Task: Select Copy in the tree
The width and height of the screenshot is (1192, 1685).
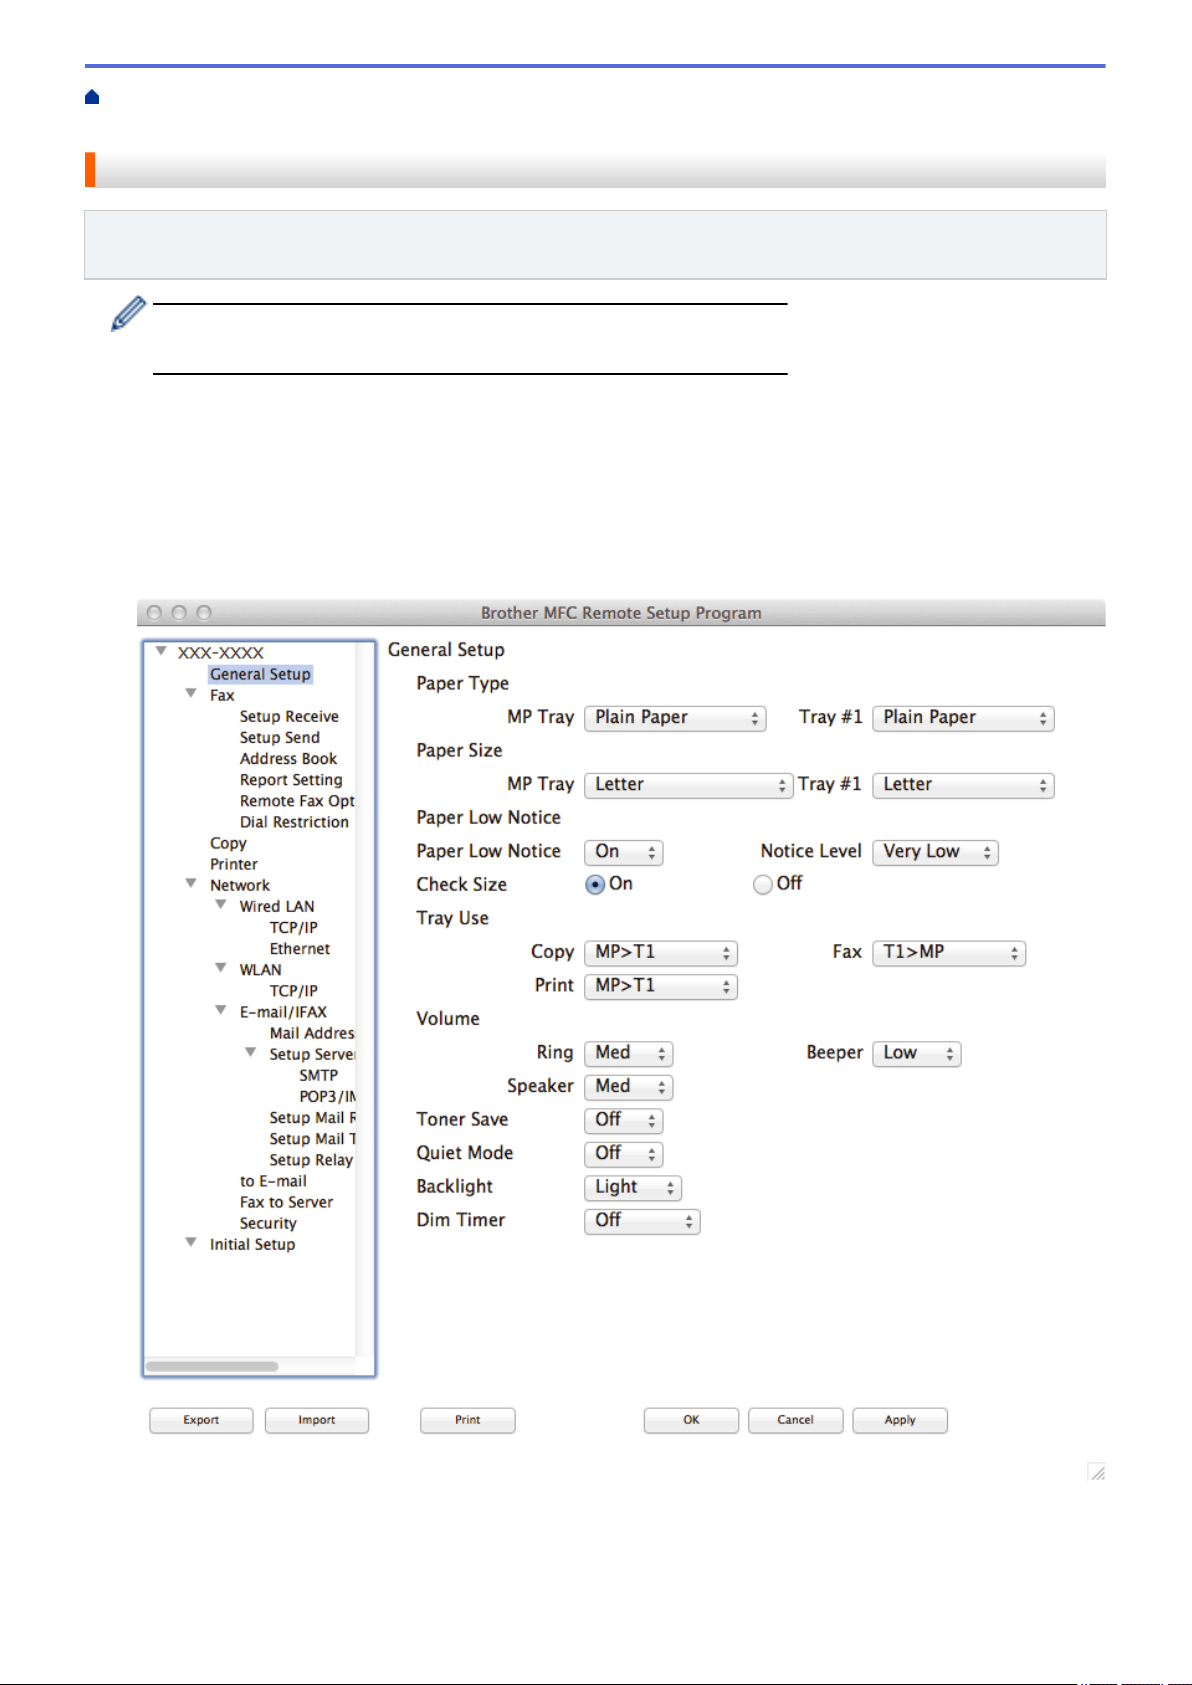Action: pyautogui.click(x=228, y=843)
